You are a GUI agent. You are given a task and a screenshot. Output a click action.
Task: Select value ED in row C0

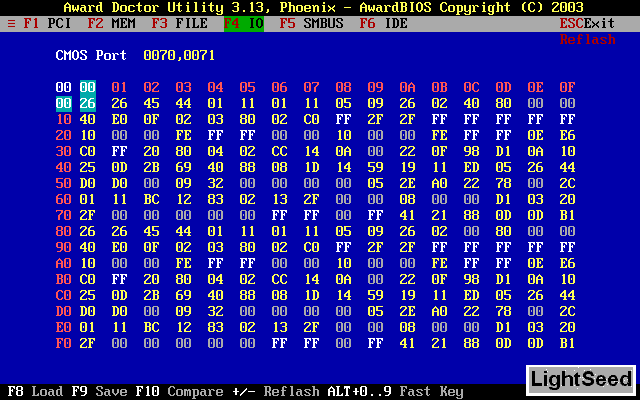[471, 296]
